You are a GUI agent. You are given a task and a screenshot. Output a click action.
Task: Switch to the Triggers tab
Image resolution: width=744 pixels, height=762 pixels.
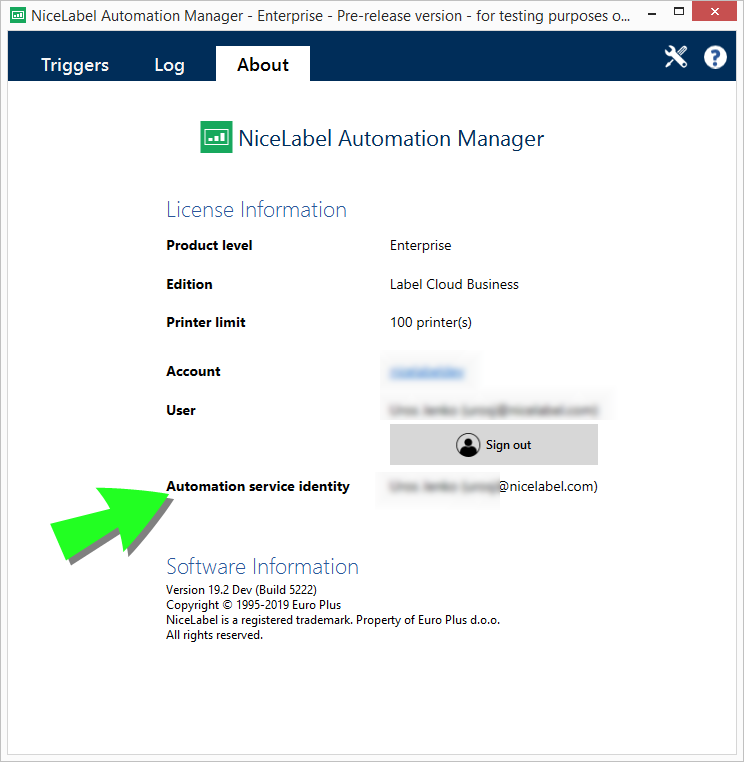point(75,65)
